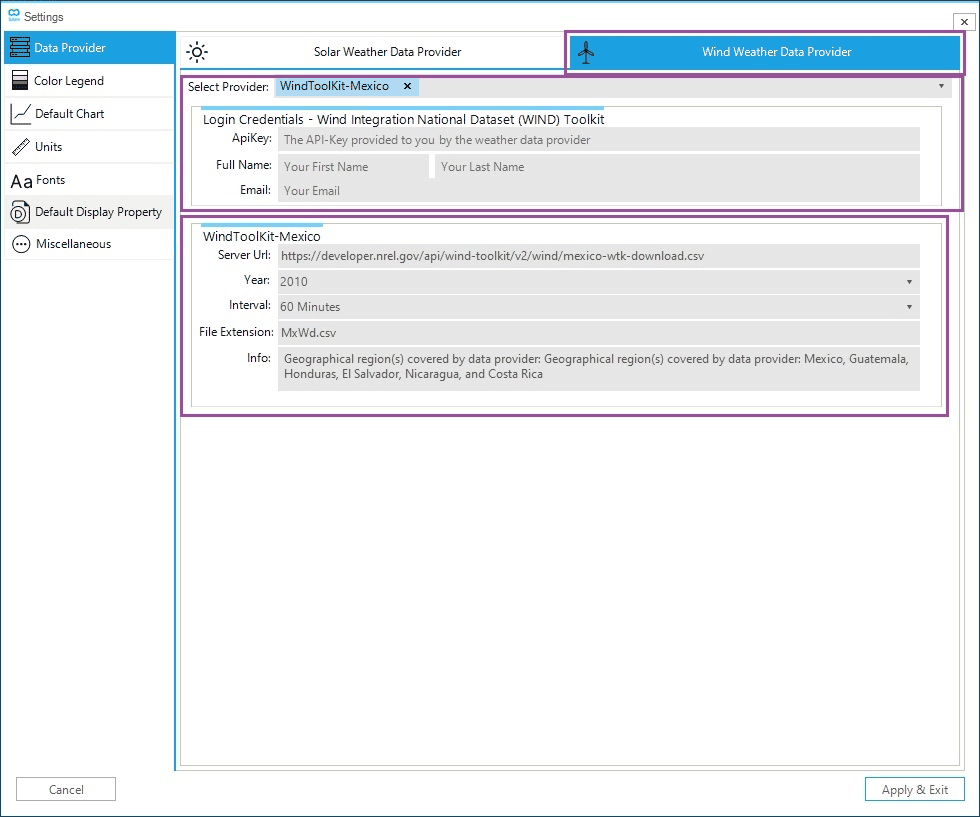
Task: Click the Units ruler icon
Action: [20, 147]
